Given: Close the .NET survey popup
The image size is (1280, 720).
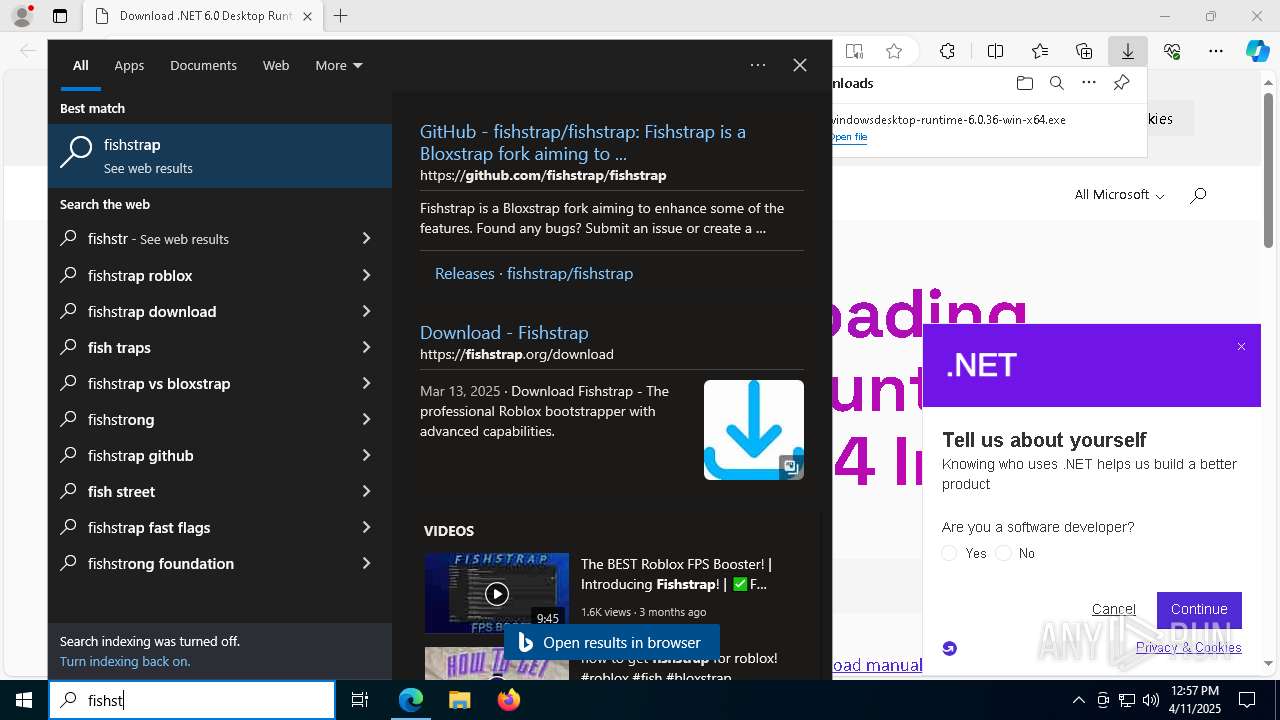Looking at the screenshot, I should 1241,347.
